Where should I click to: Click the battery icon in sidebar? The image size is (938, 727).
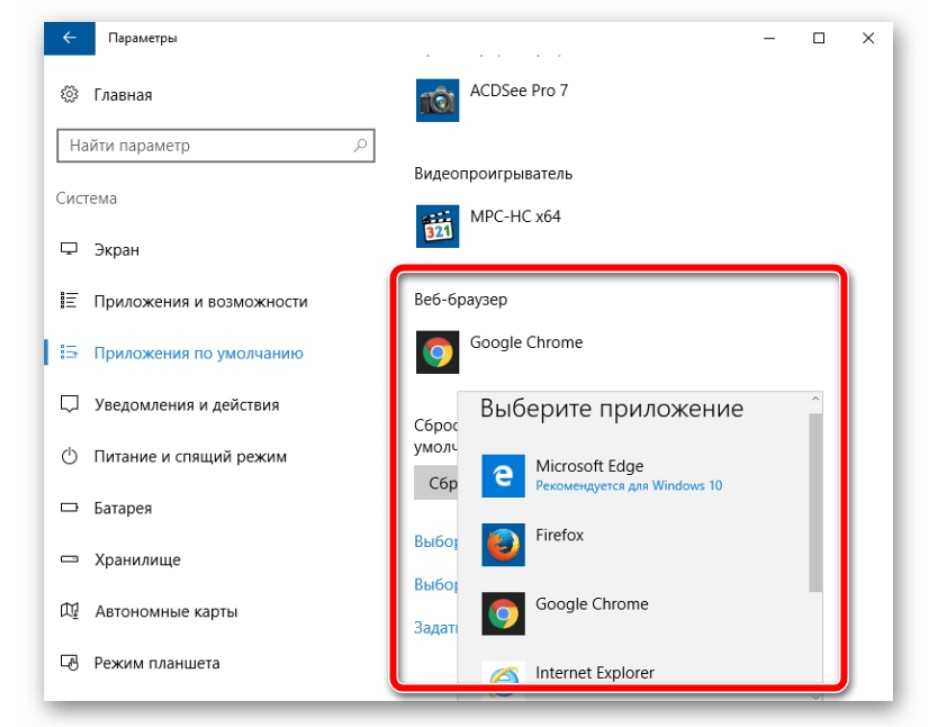click(69, 507)
